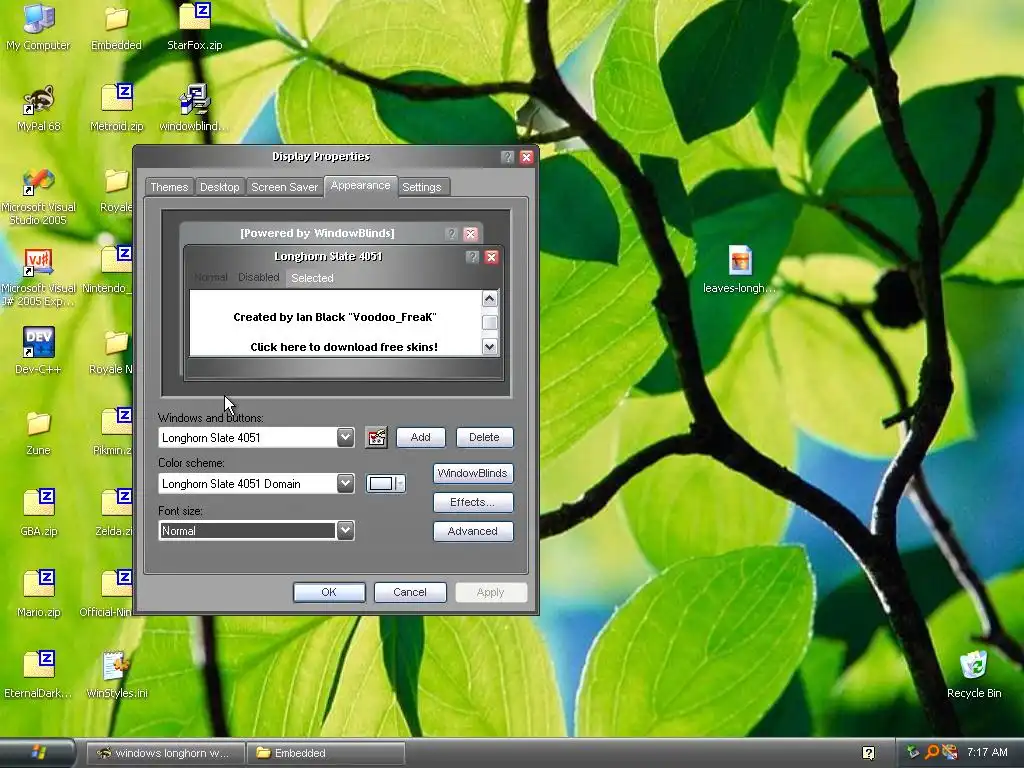The image size is (1024, 768).
Task: Click preview scrollbar down arrow
Action: tap(490, 347)
